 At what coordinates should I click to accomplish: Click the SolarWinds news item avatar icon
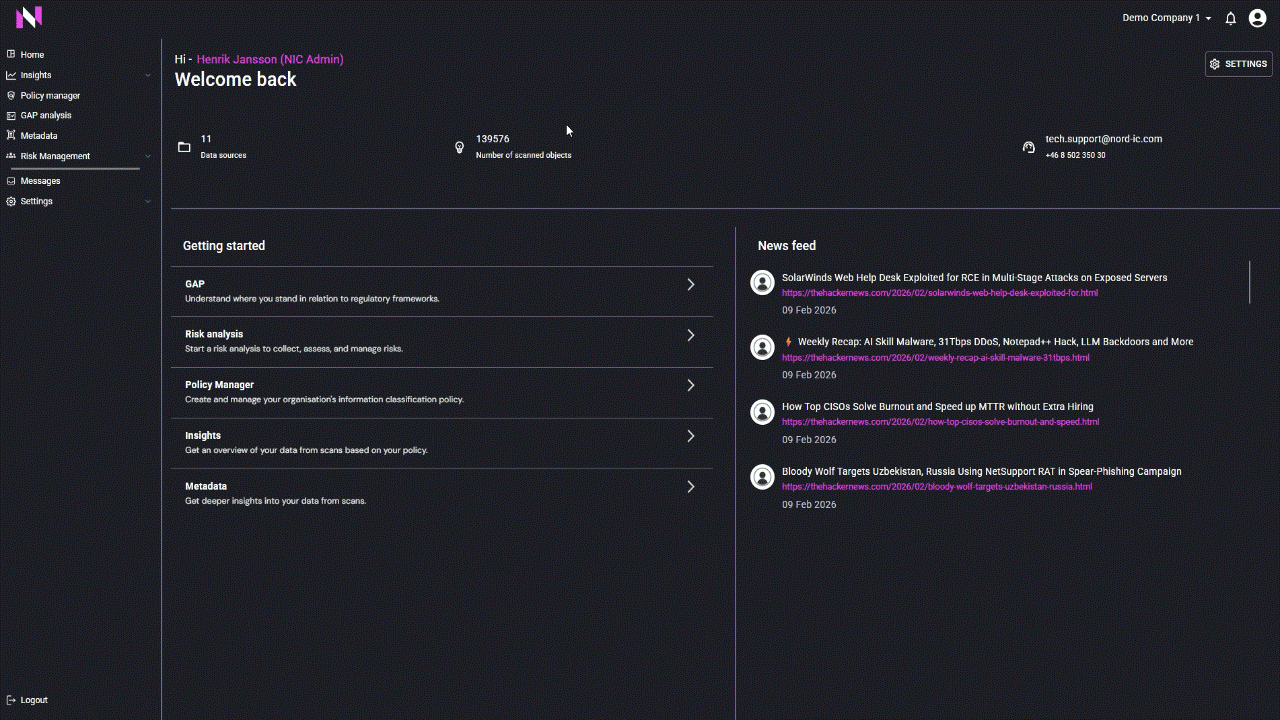tap(762, 283)
